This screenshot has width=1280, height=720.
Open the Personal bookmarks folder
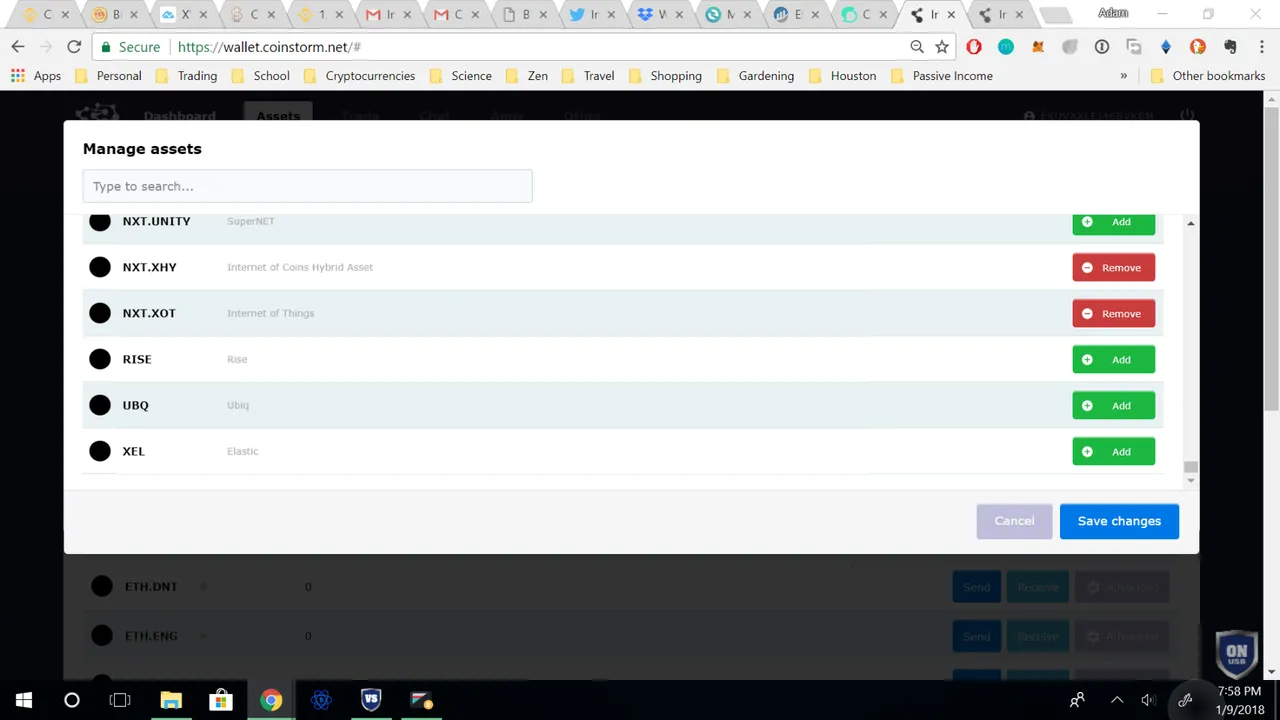[x=108, y=76]
